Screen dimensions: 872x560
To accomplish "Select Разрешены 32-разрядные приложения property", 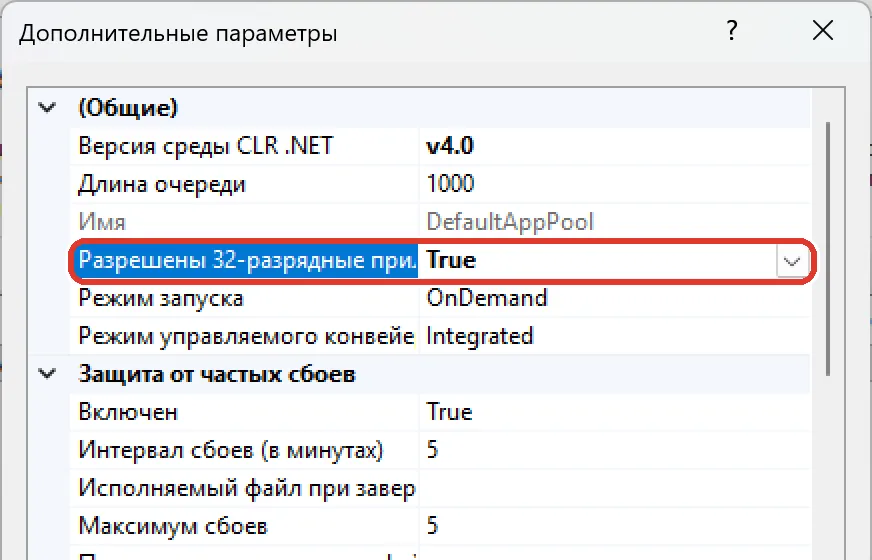I will [245, 260].
